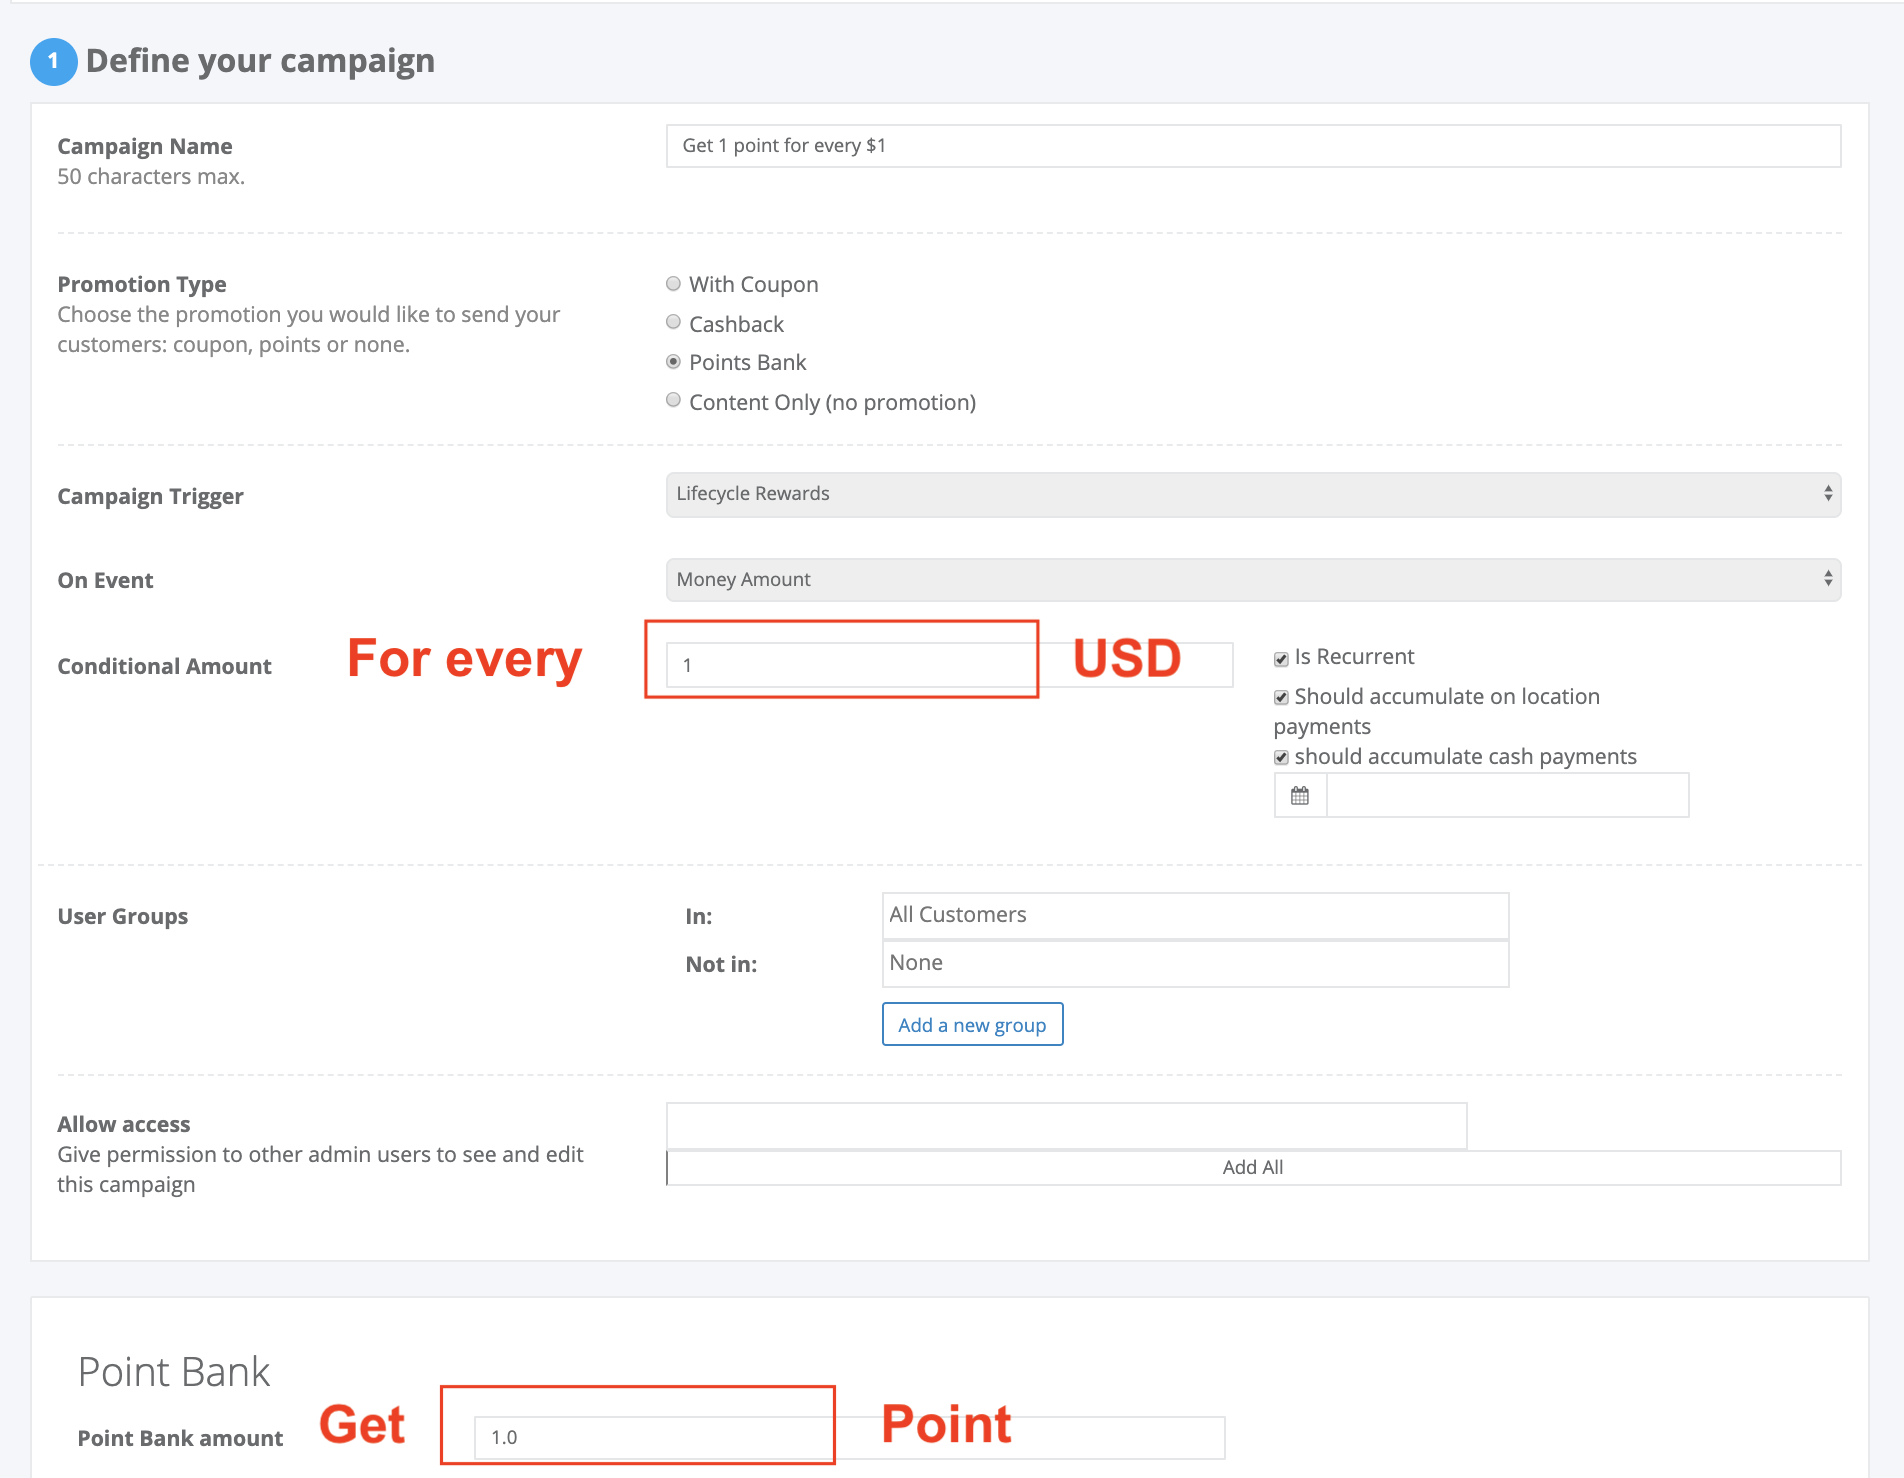Click the Allow access users input box
This screenshot has width=1904, height=1478.
tap(1066, 1126)
